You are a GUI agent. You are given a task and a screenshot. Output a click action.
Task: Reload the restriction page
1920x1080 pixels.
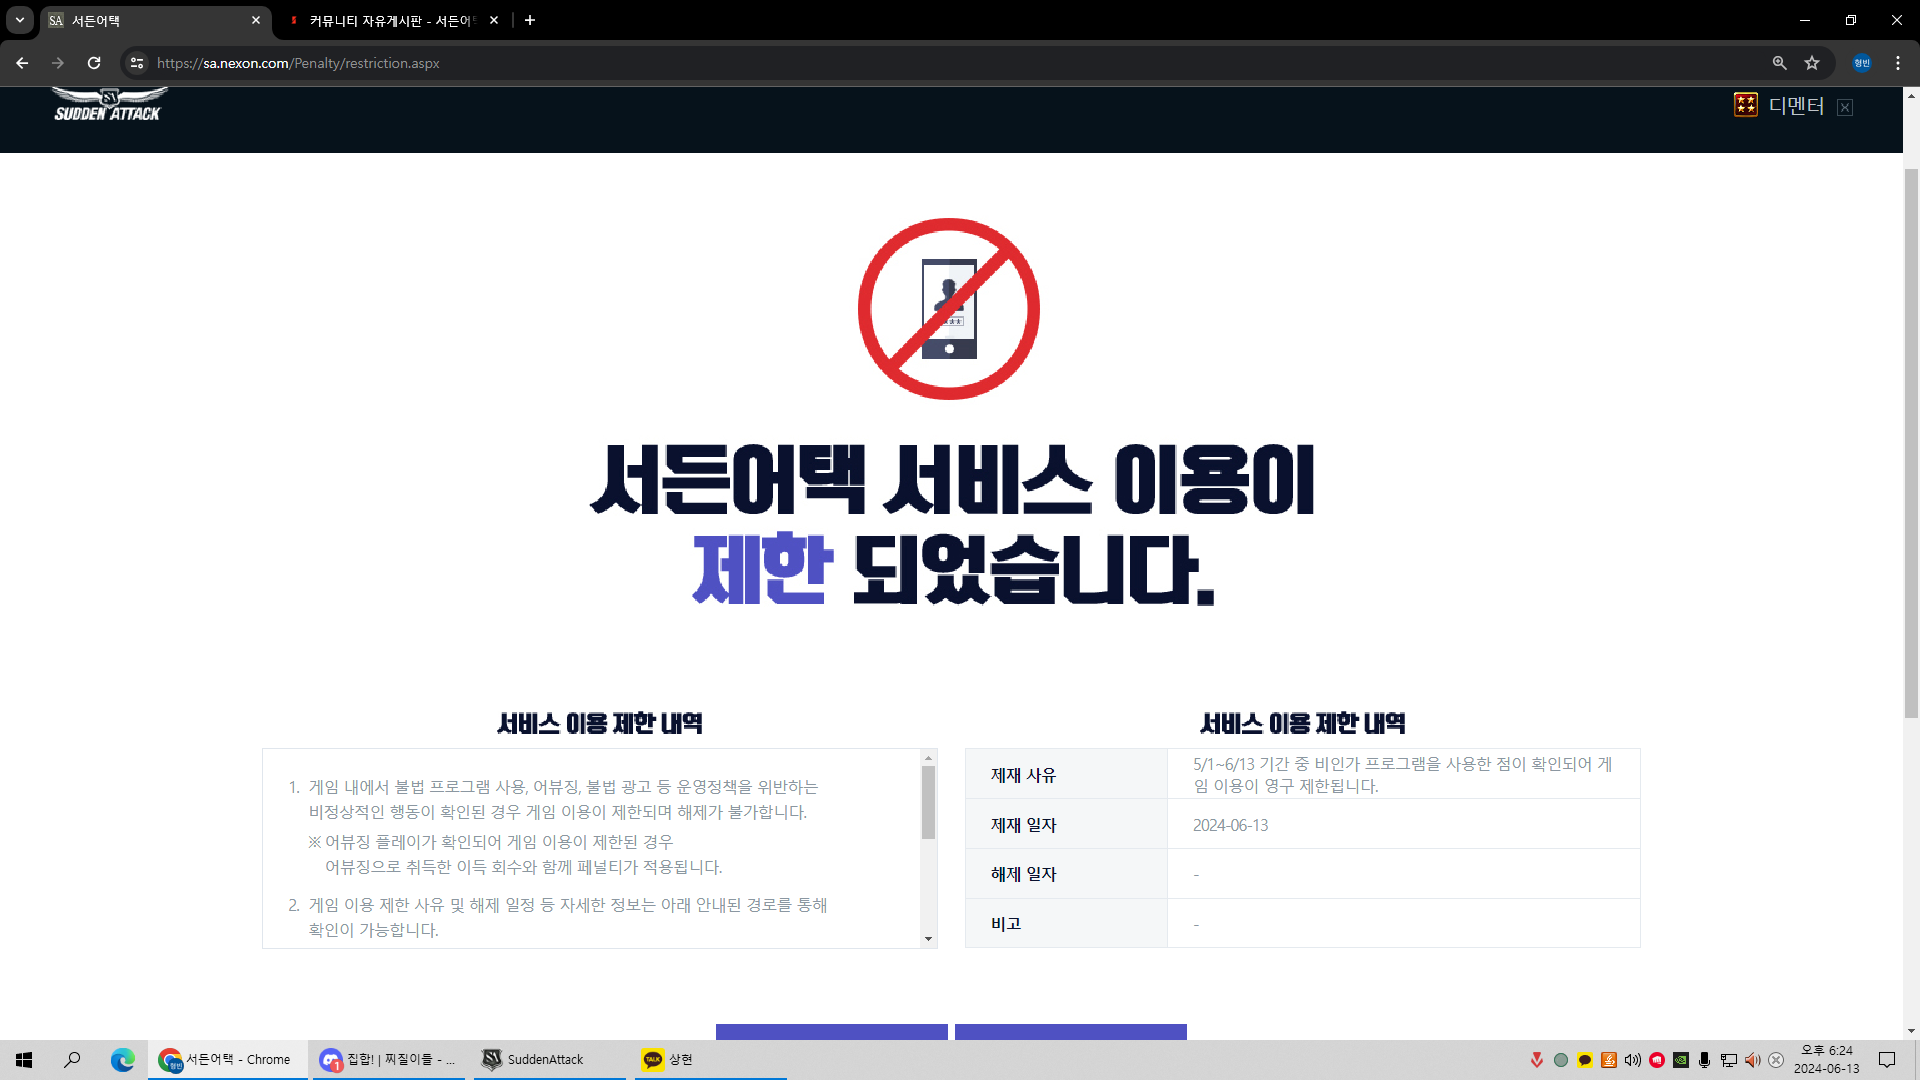coord(94,63)
